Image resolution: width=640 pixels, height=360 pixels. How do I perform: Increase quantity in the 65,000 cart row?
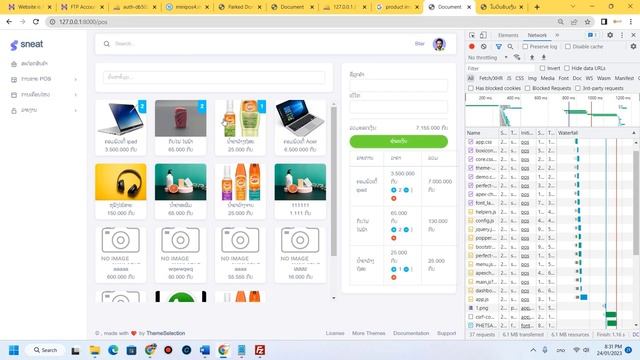[x=393, y=229]
